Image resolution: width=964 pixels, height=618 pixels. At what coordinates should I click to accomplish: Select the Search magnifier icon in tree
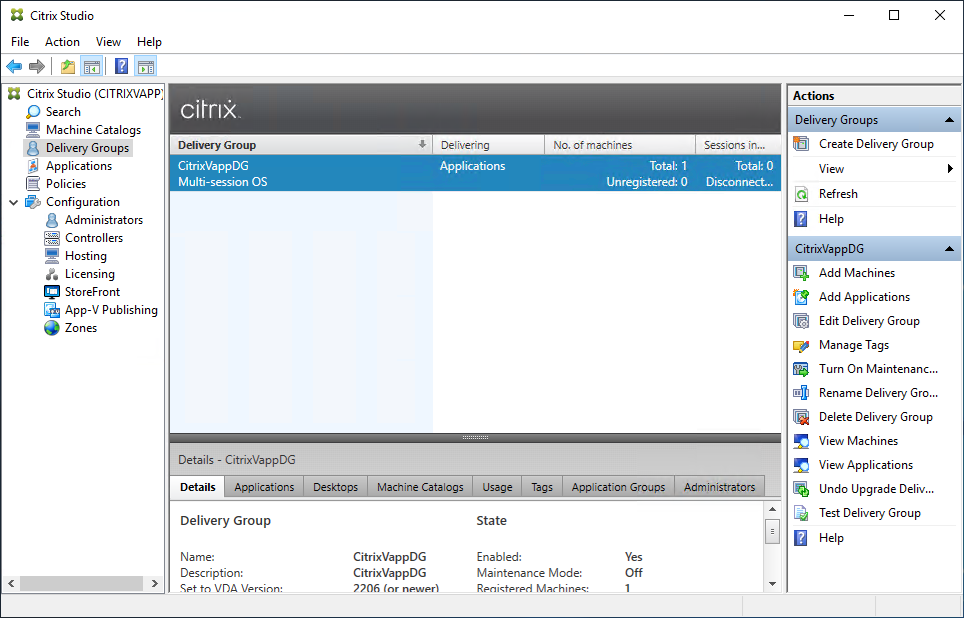point(33,112)
